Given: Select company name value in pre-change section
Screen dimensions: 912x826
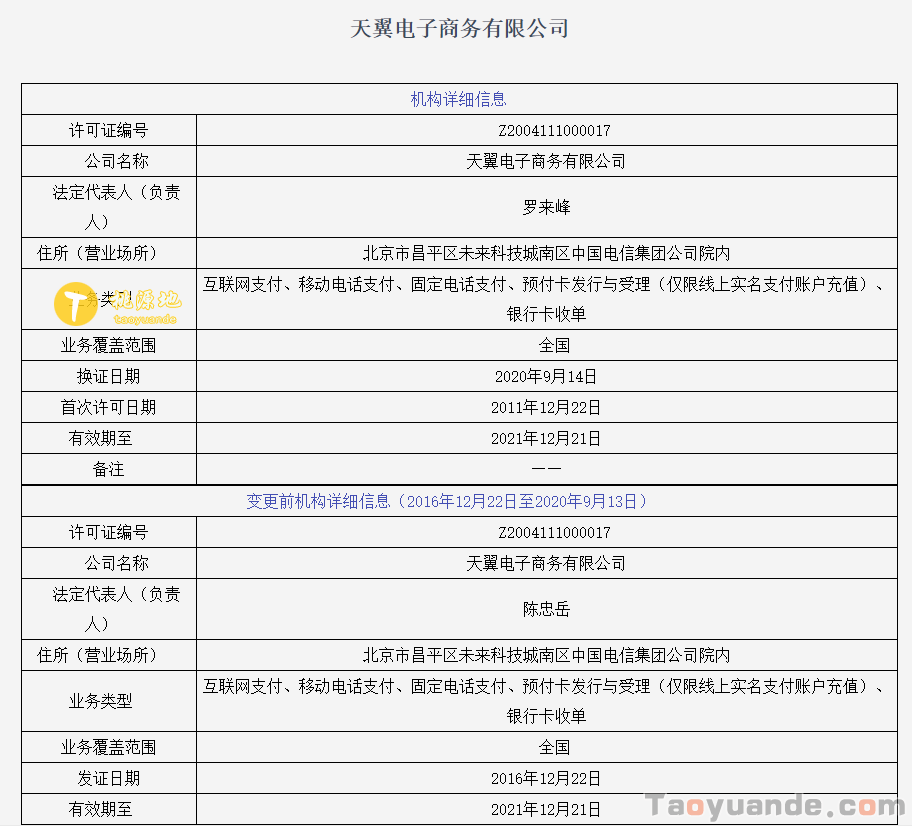Looking at the screenshot, I should pyautogui.click(x=546, y=563).
